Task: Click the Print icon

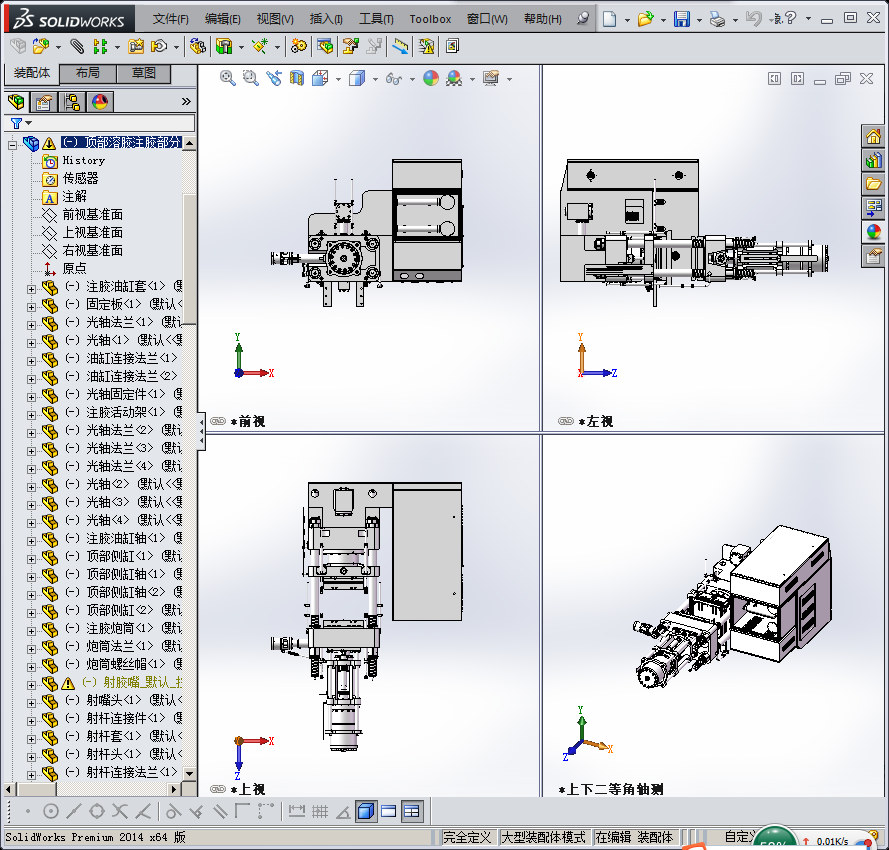Action: (x=717, y=19)
